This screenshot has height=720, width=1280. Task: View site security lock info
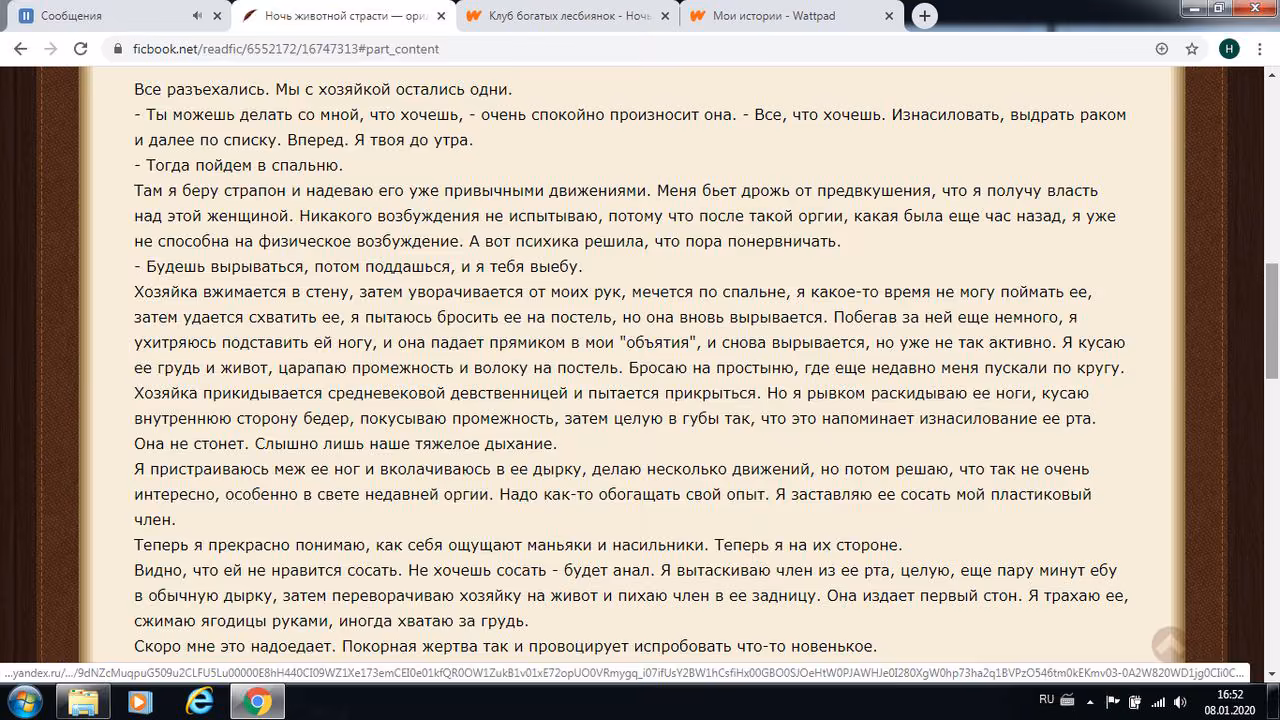118,49
